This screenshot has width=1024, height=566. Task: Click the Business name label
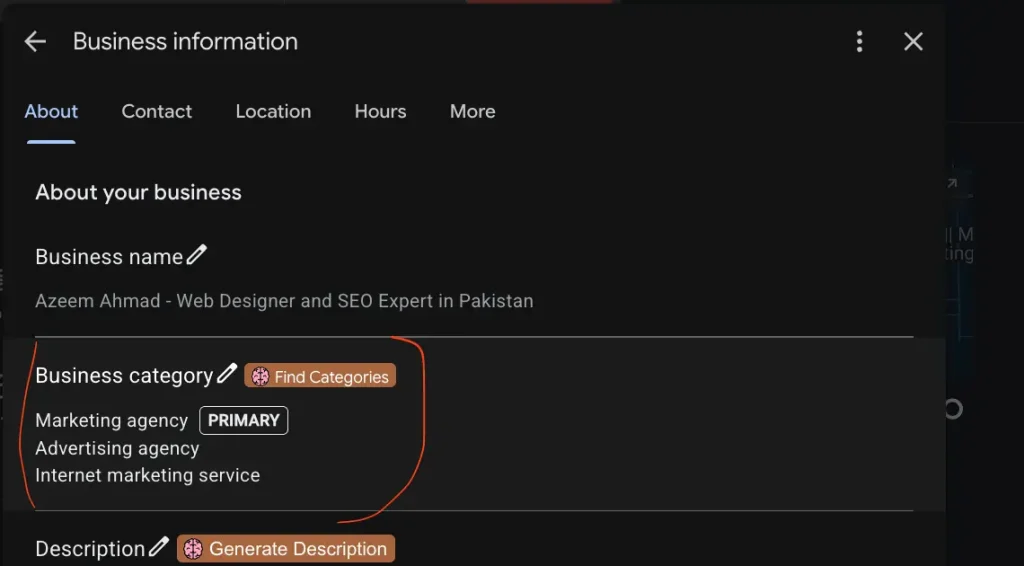109,257
